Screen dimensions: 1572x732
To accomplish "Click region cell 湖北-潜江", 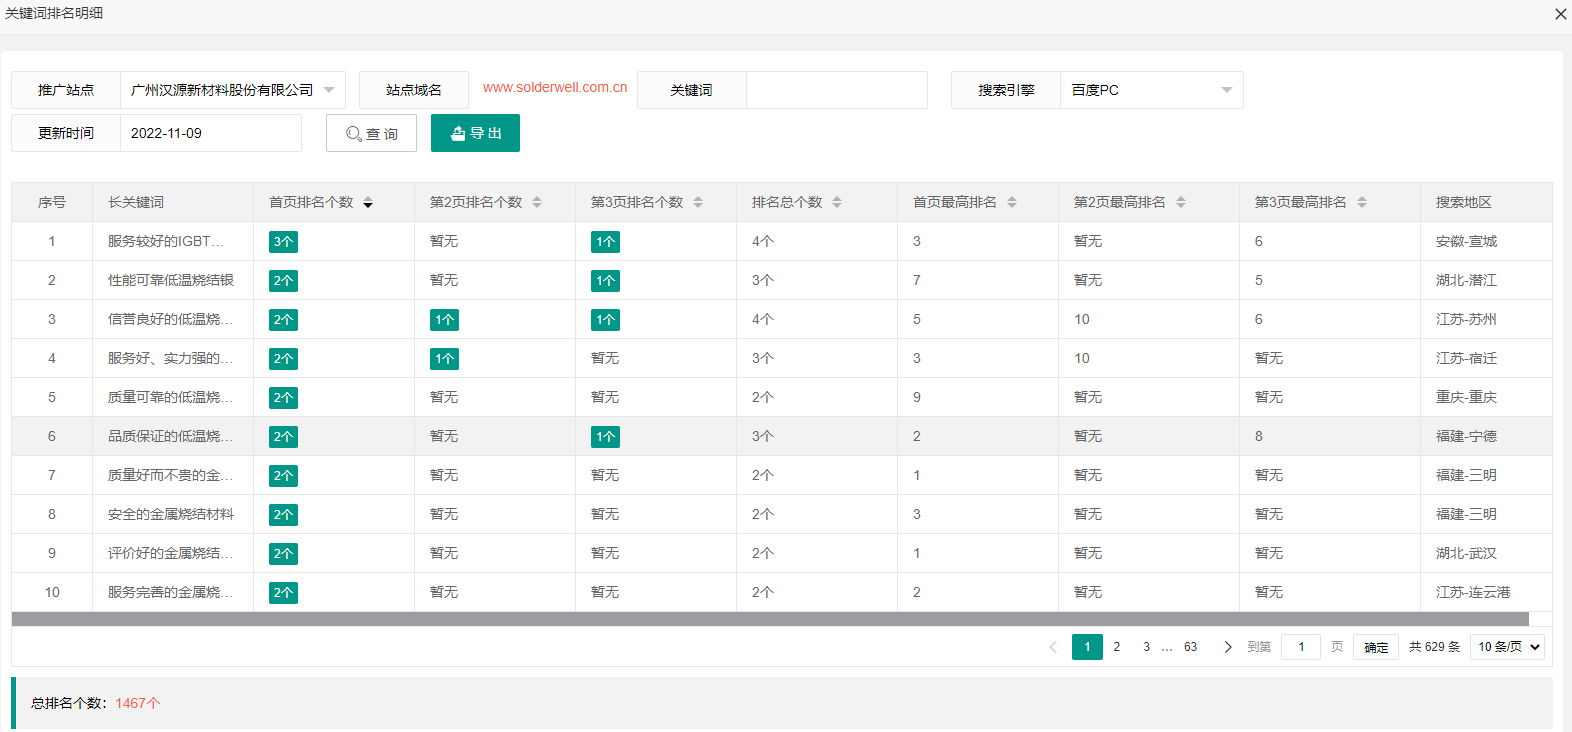I will 1466,280.
